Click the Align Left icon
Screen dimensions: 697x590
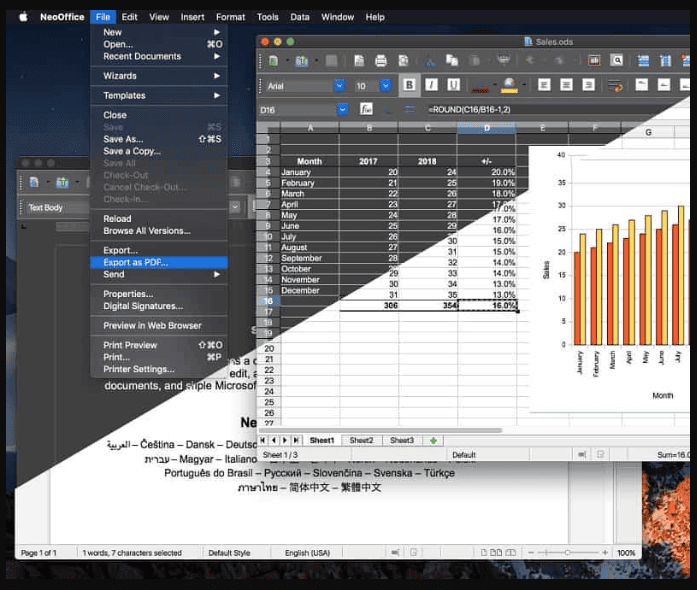pos(544,84)
